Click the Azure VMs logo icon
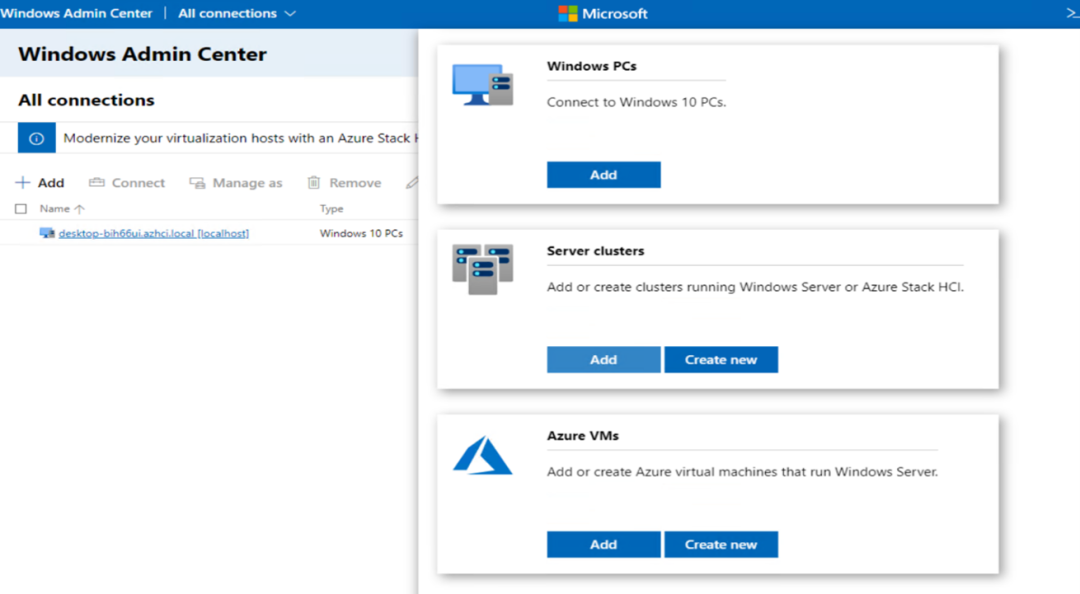Viewport: 1080px width, 594px height. tap(482, 455)
